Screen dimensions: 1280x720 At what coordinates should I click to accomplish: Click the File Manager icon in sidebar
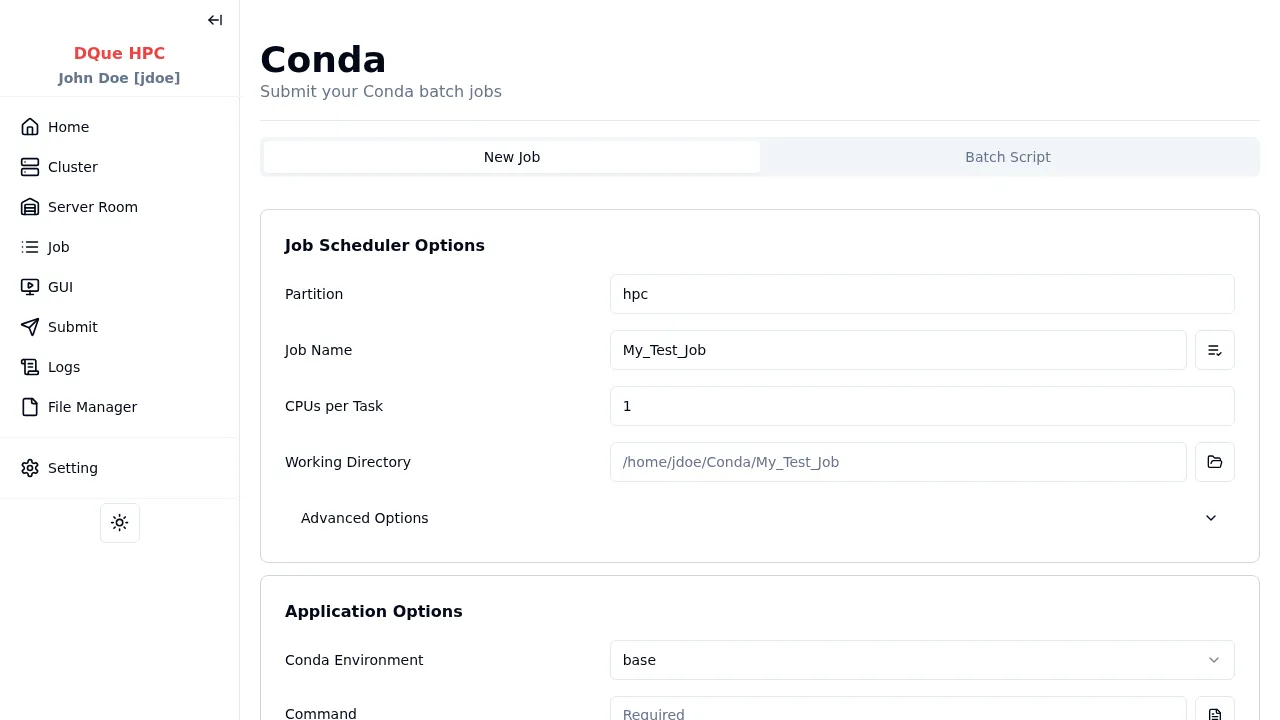pos(30,407)
